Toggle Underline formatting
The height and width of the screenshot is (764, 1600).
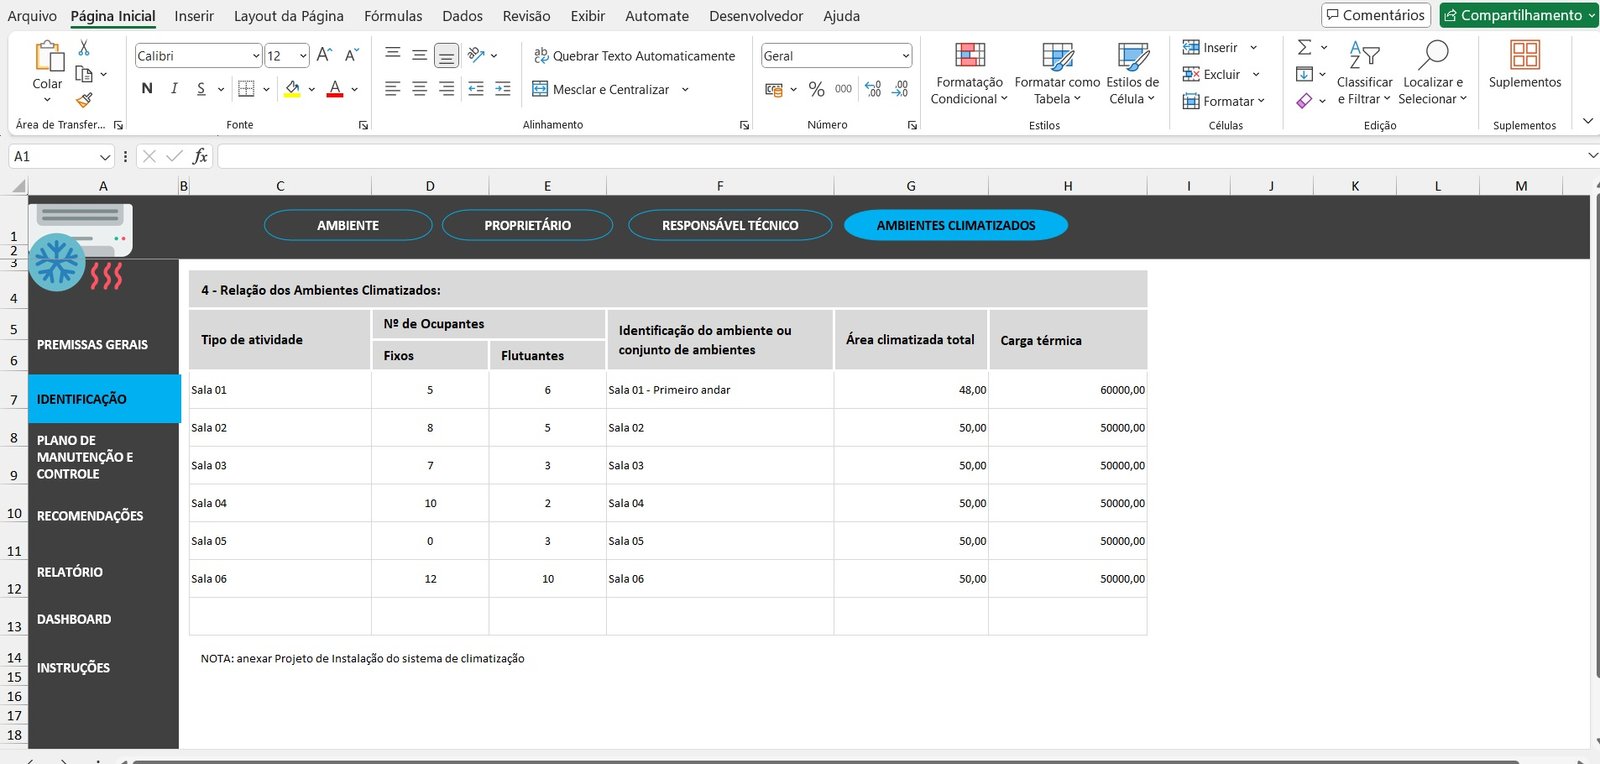tap(201, 89)
